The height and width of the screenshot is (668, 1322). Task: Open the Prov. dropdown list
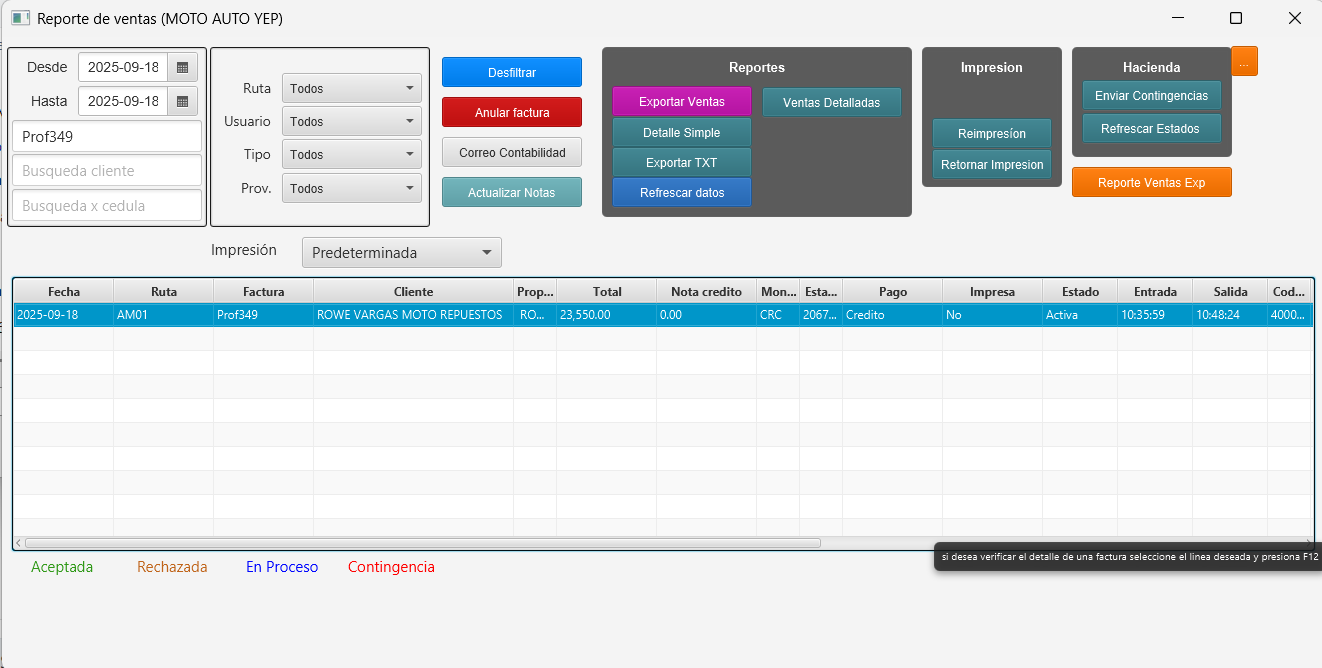coord(352,189)
